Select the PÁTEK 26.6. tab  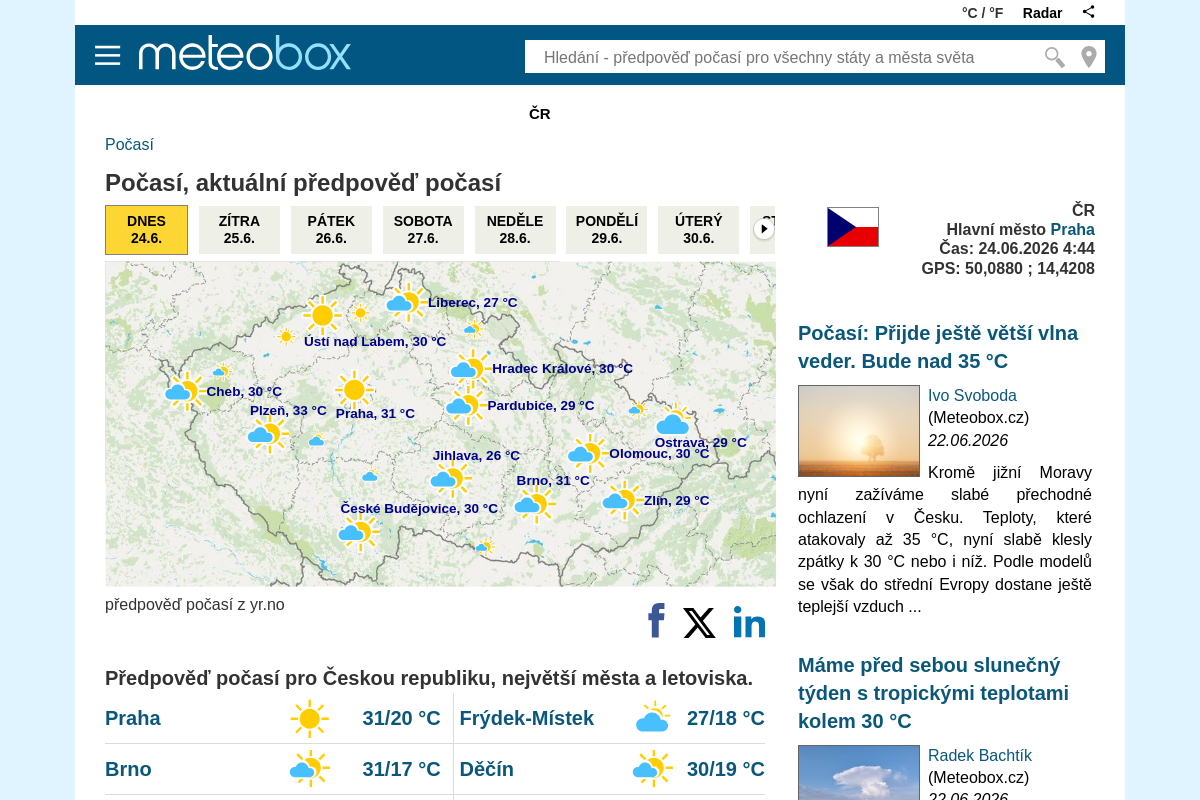click(331, 230)
